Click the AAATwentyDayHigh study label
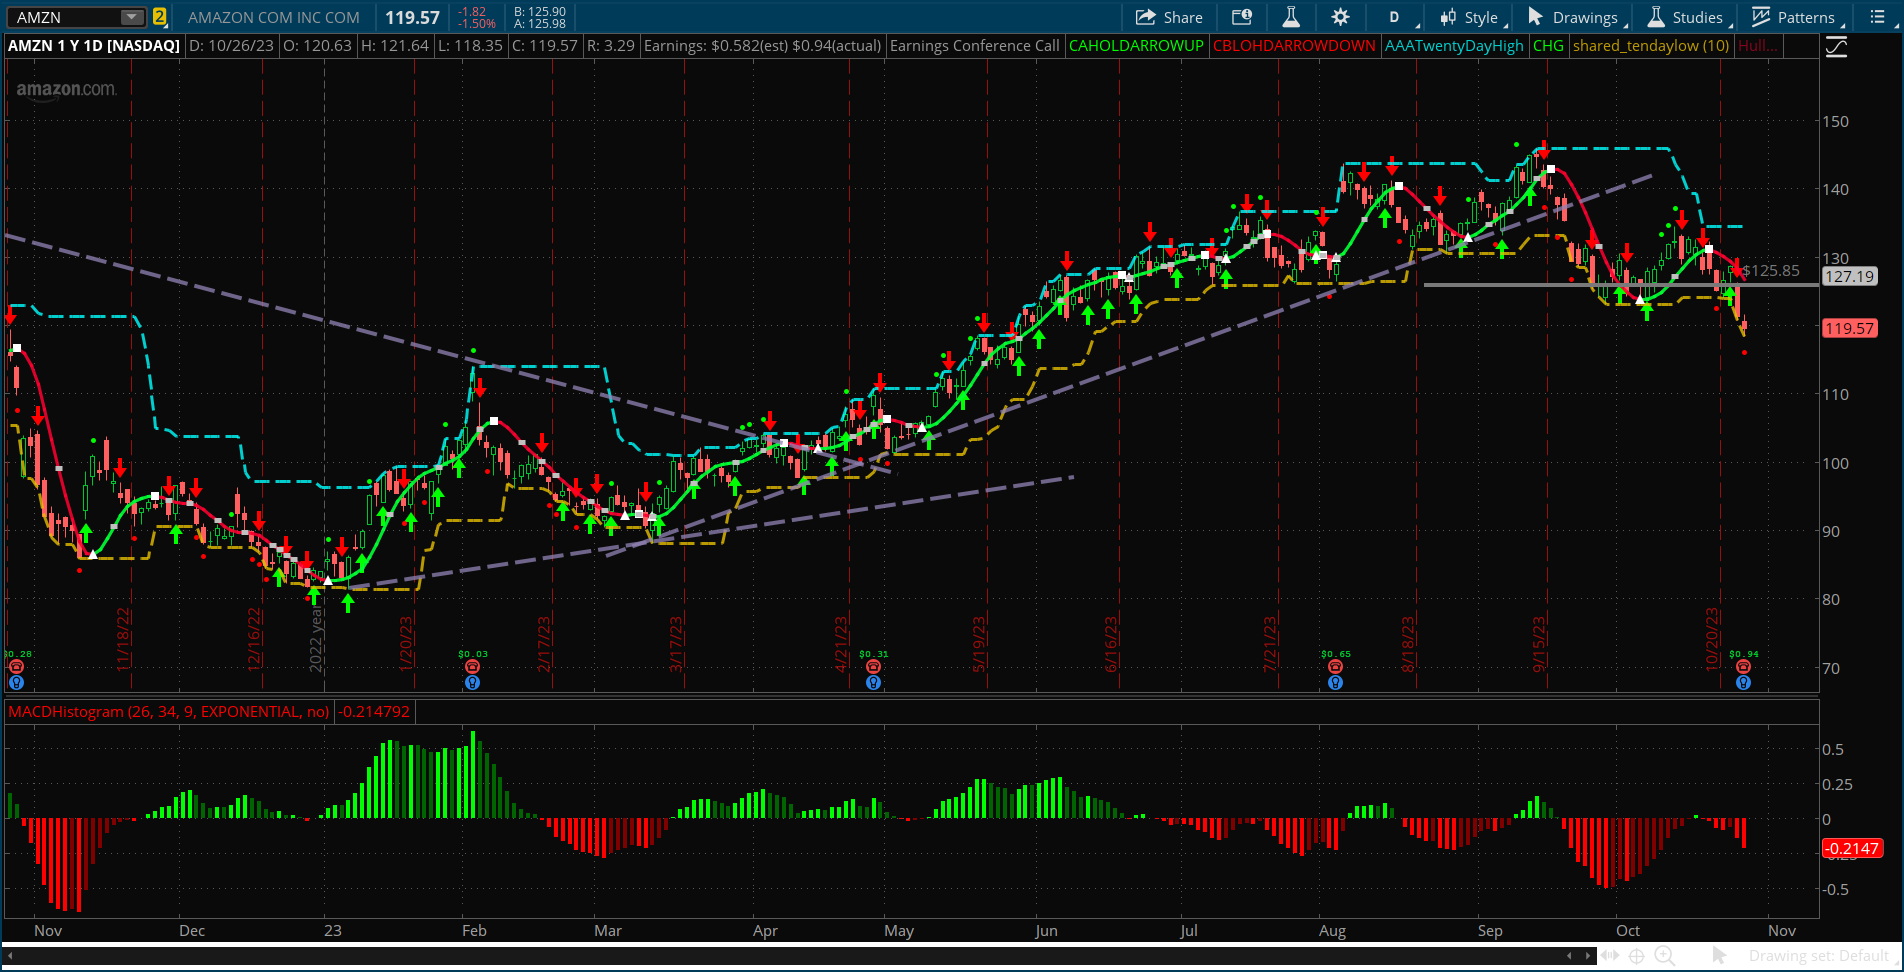 1454,46
